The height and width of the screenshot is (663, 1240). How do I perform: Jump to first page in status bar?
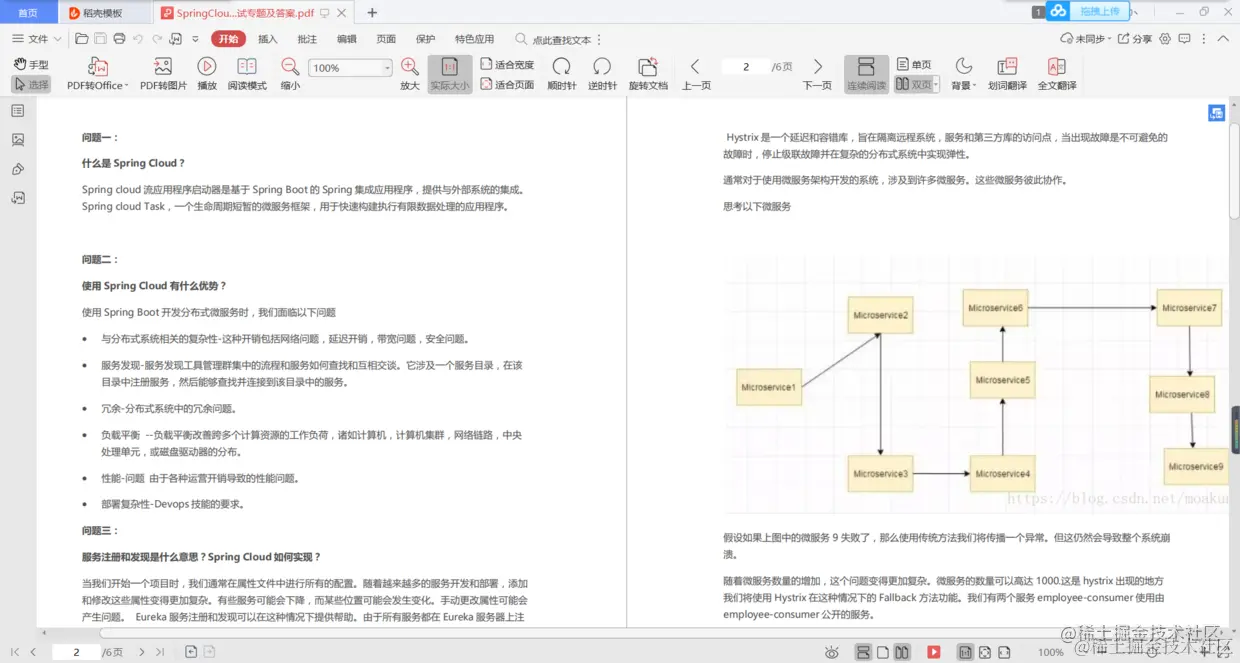click(15, 652)
